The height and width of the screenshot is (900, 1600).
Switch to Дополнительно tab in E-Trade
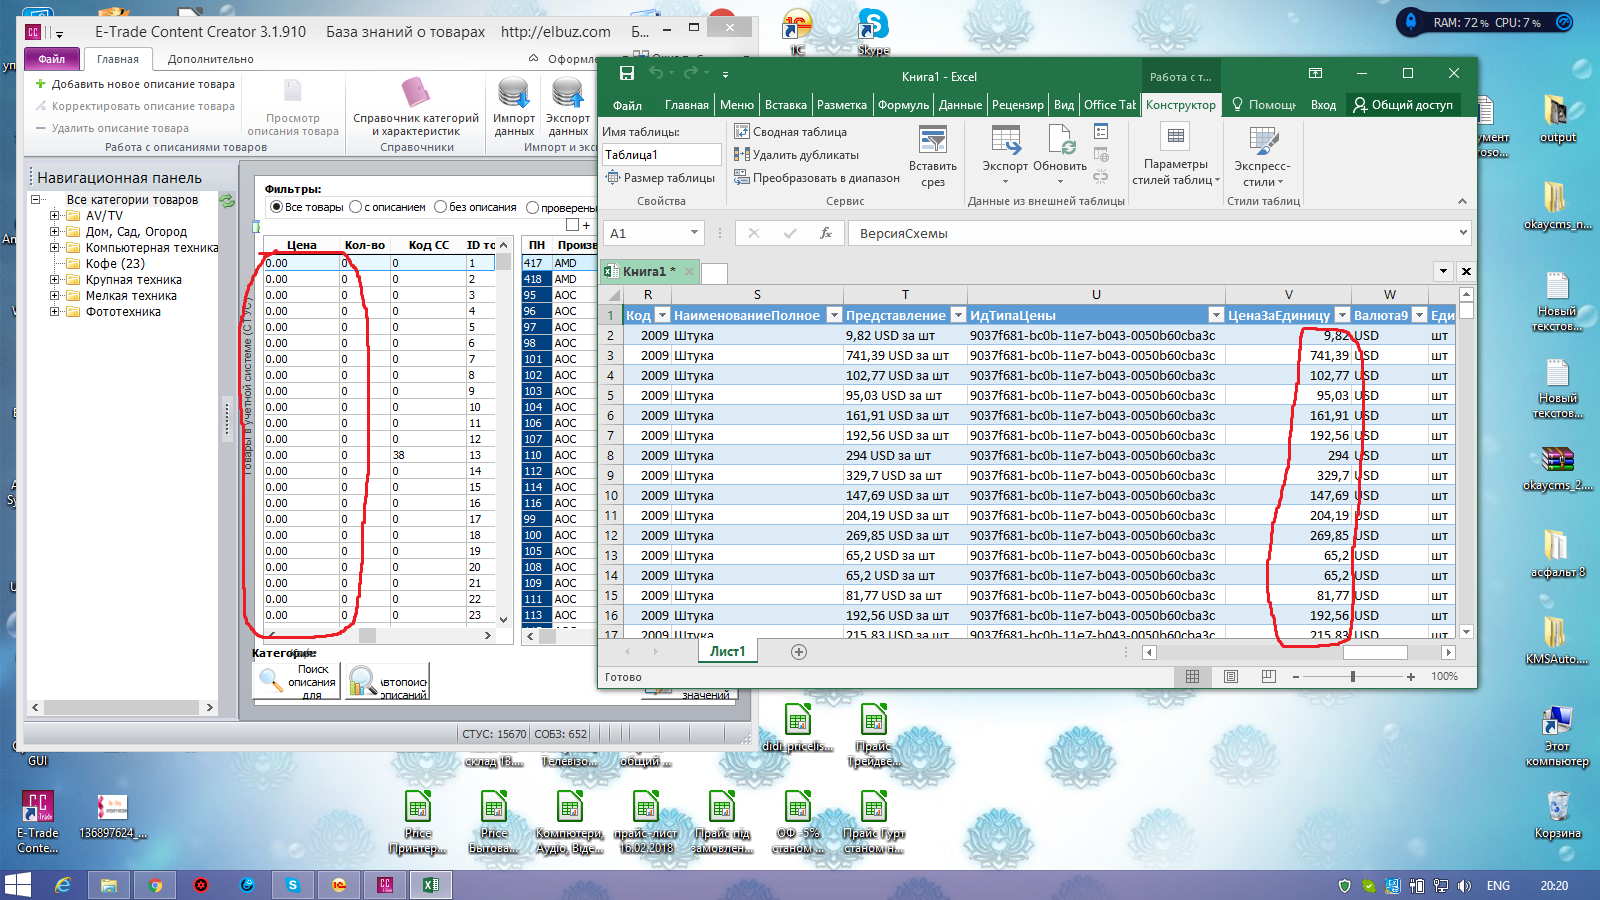tap(211, 59)
